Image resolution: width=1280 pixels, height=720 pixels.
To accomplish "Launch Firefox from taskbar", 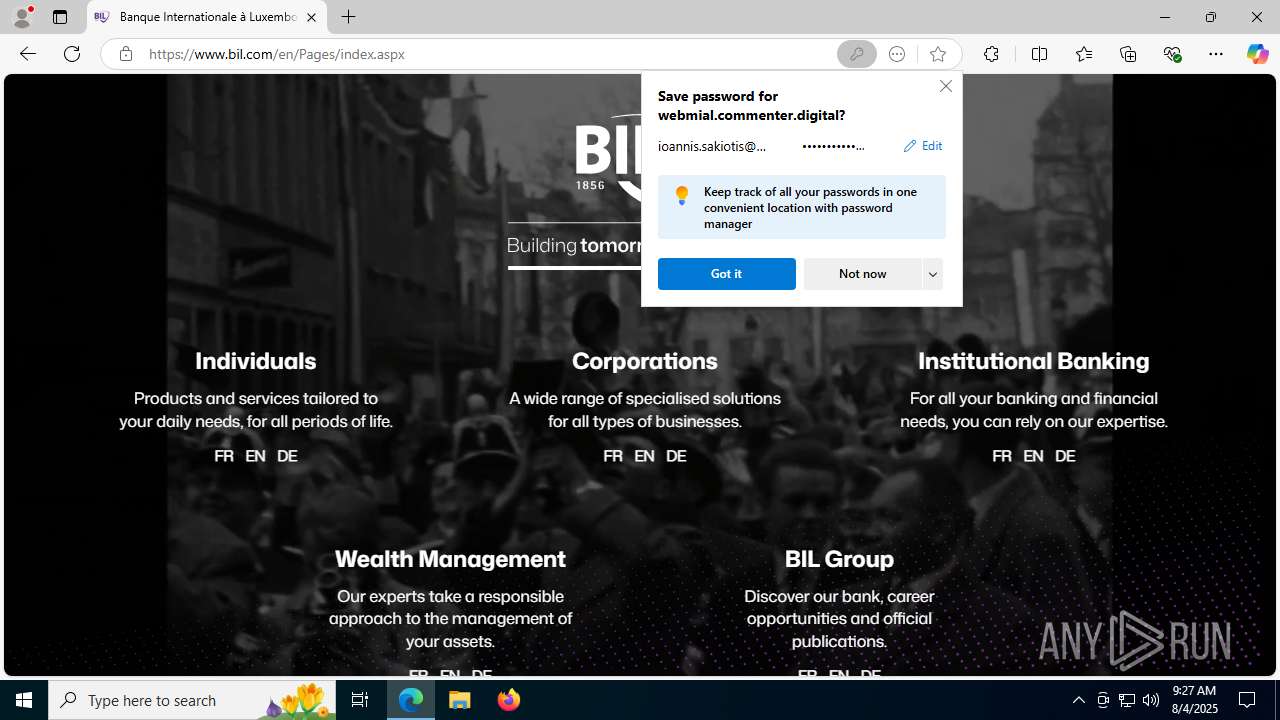I will pos(509,700).
